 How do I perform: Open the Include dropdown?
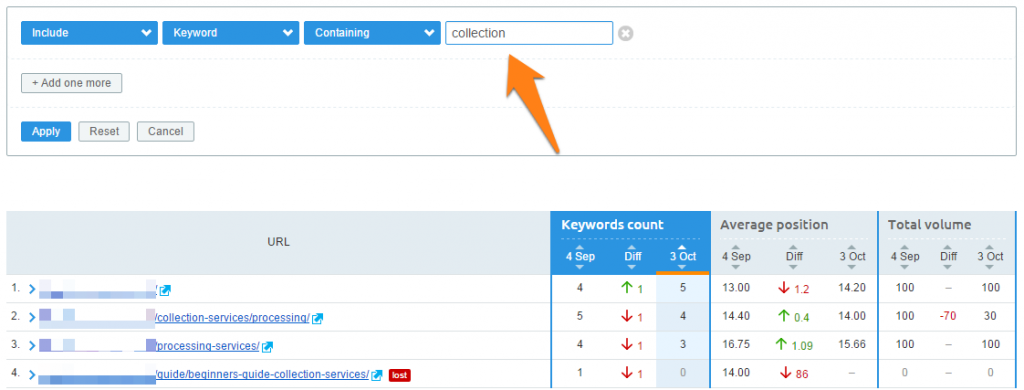click(89, 33)
